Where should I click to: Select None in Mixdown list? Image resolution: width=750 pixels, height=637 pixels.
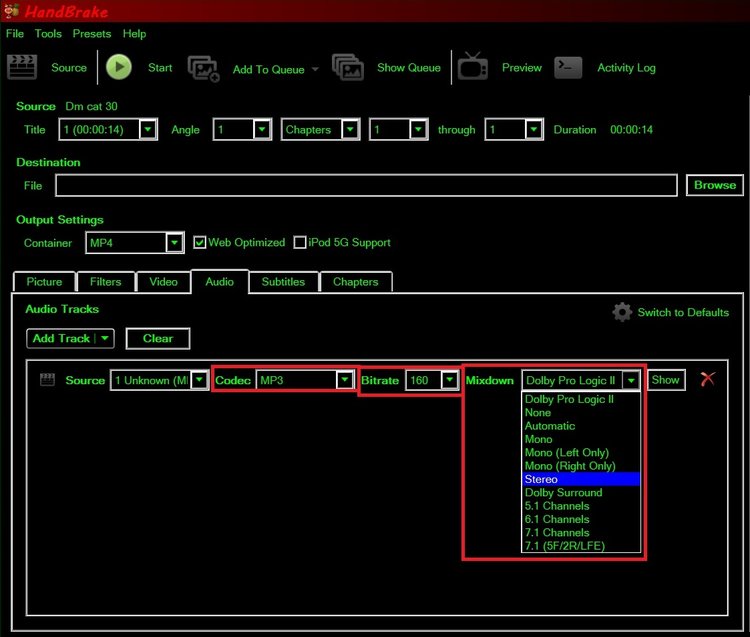pyautogui.click(x=581, y=412)
